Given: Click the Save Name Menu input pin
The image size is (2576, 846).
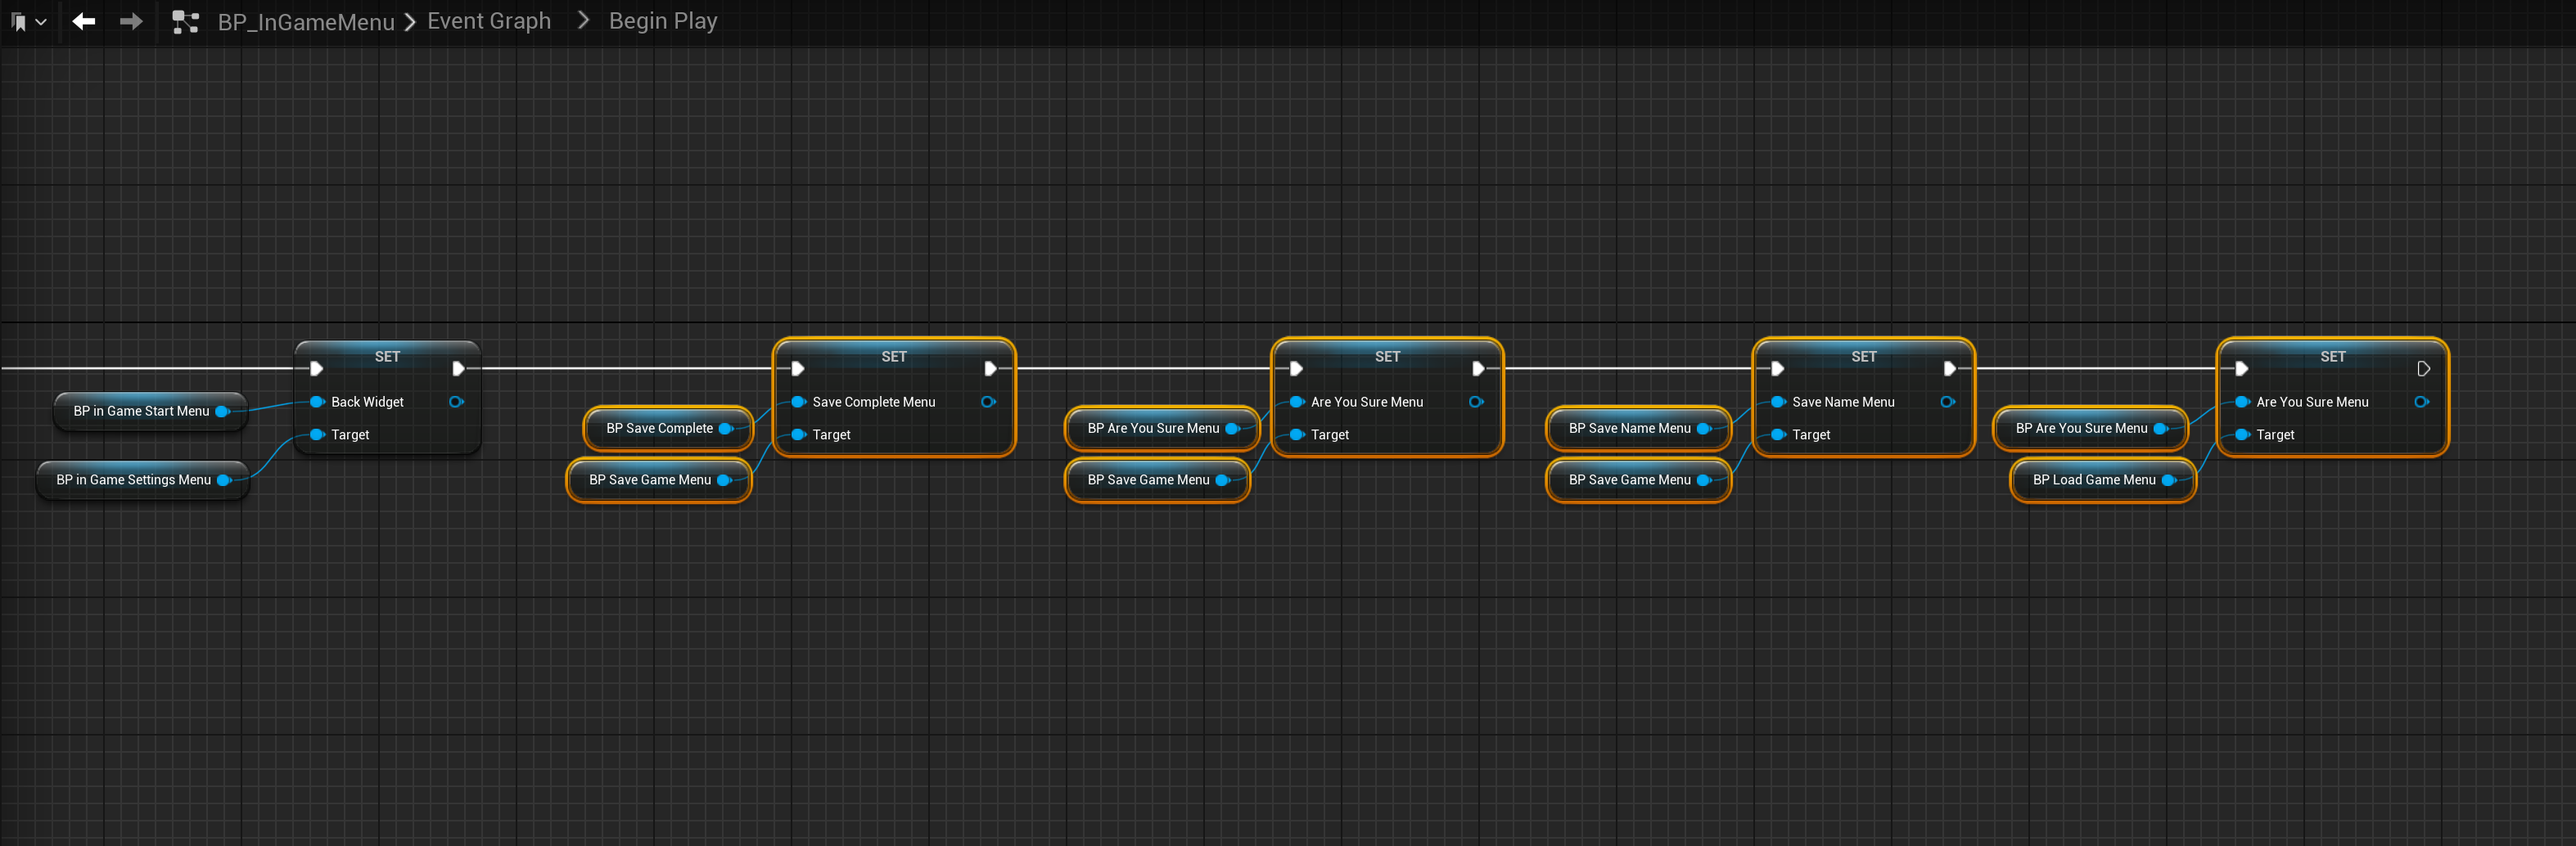Looking at the screenshot, I should [1778, 402].
